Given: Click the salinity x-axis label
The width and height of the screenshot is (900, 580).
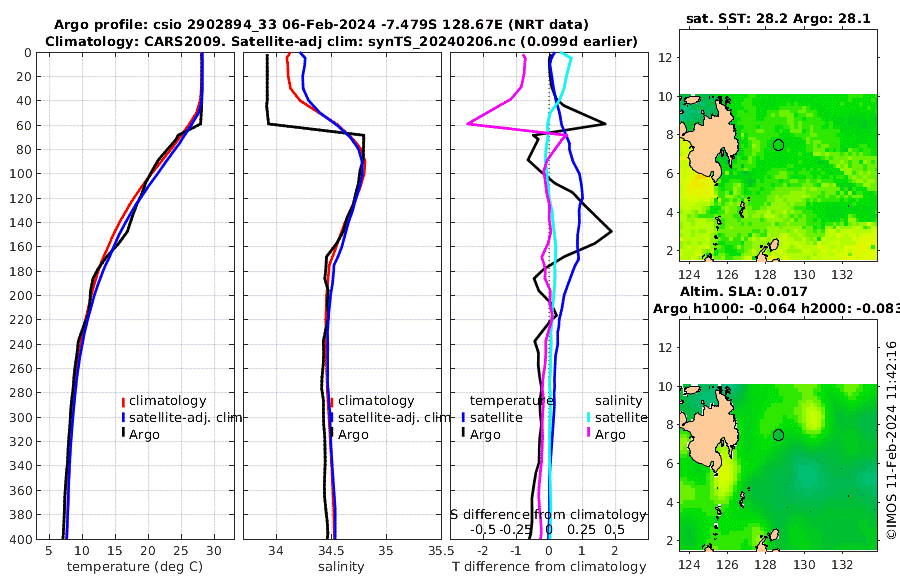Looking at the screenshot, I should (x=341, y=567).
